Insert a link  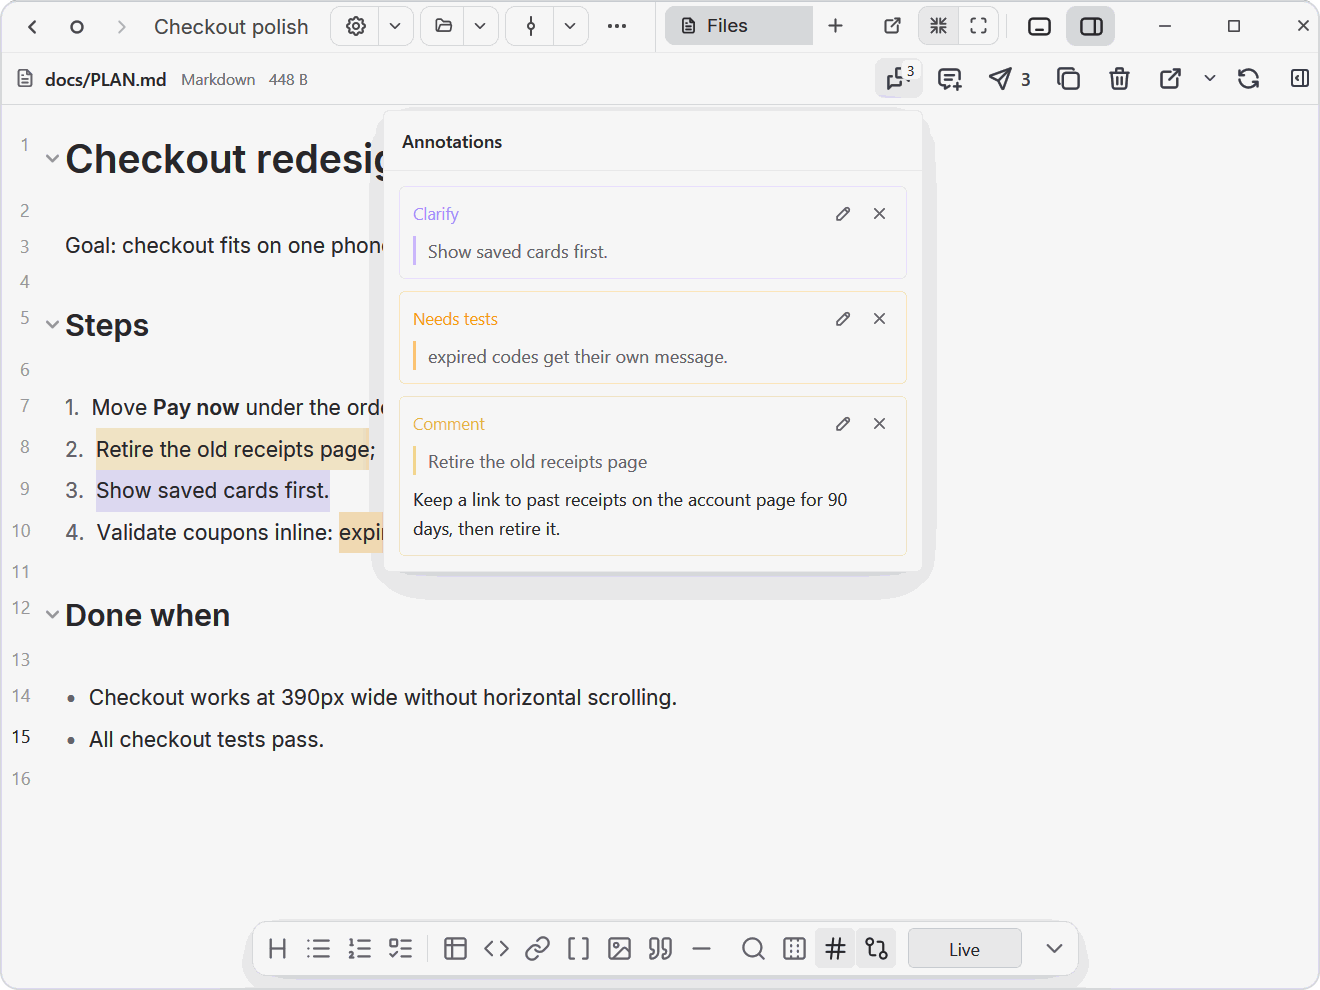pos(538,949)
